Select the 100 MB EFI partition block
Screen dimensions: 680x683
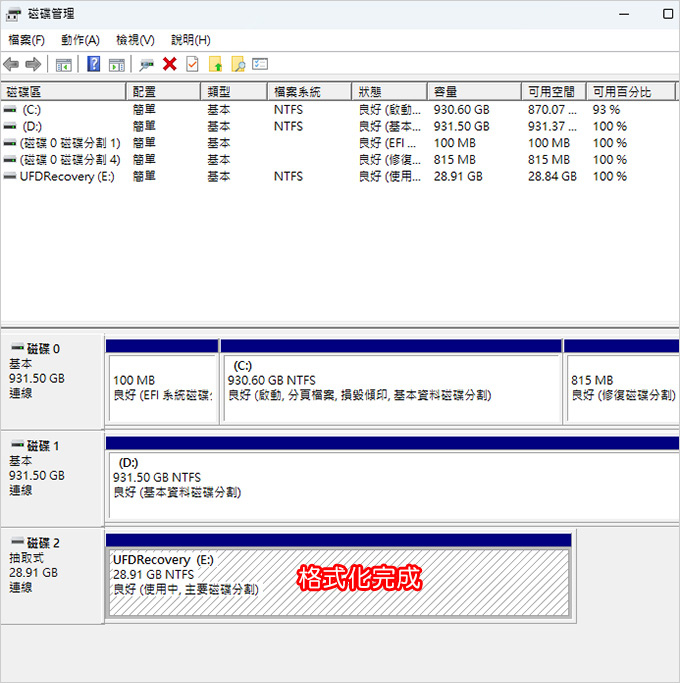point(162,388)
